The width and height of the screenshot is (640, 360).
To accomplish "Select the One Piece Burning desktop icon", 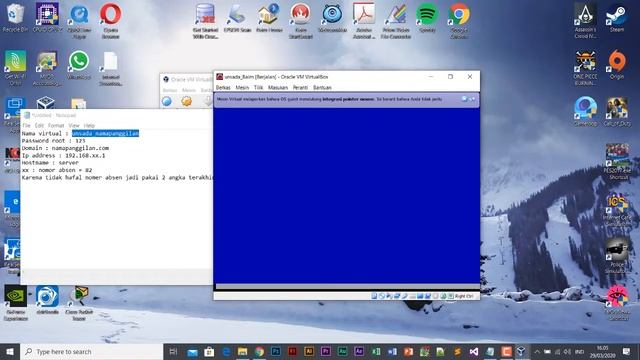I will tap(585, 68).
